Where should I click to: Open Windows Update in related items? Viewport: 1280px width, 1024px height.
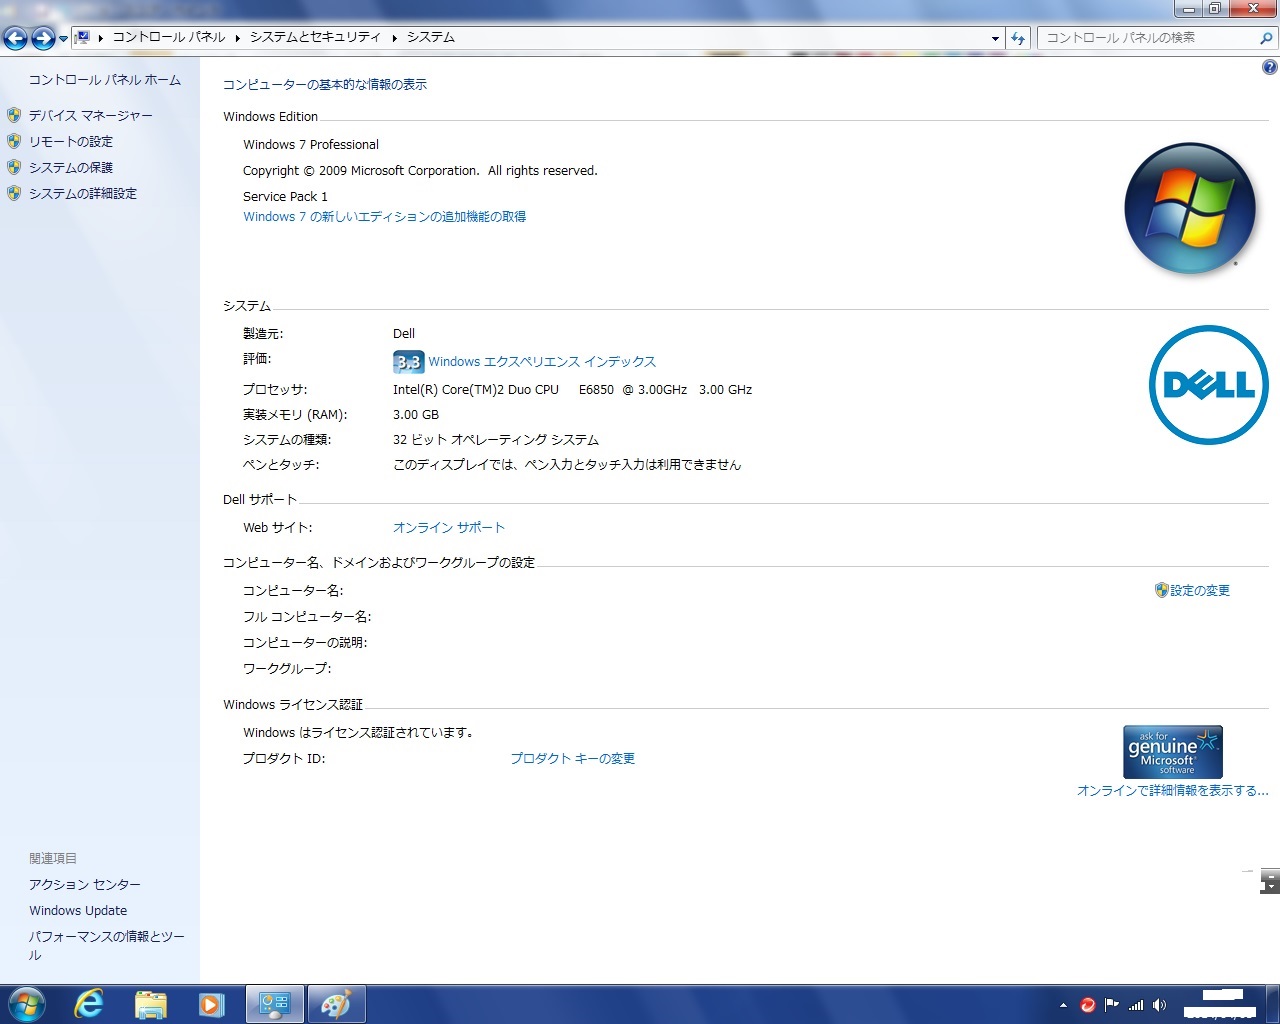pos(78,911)
